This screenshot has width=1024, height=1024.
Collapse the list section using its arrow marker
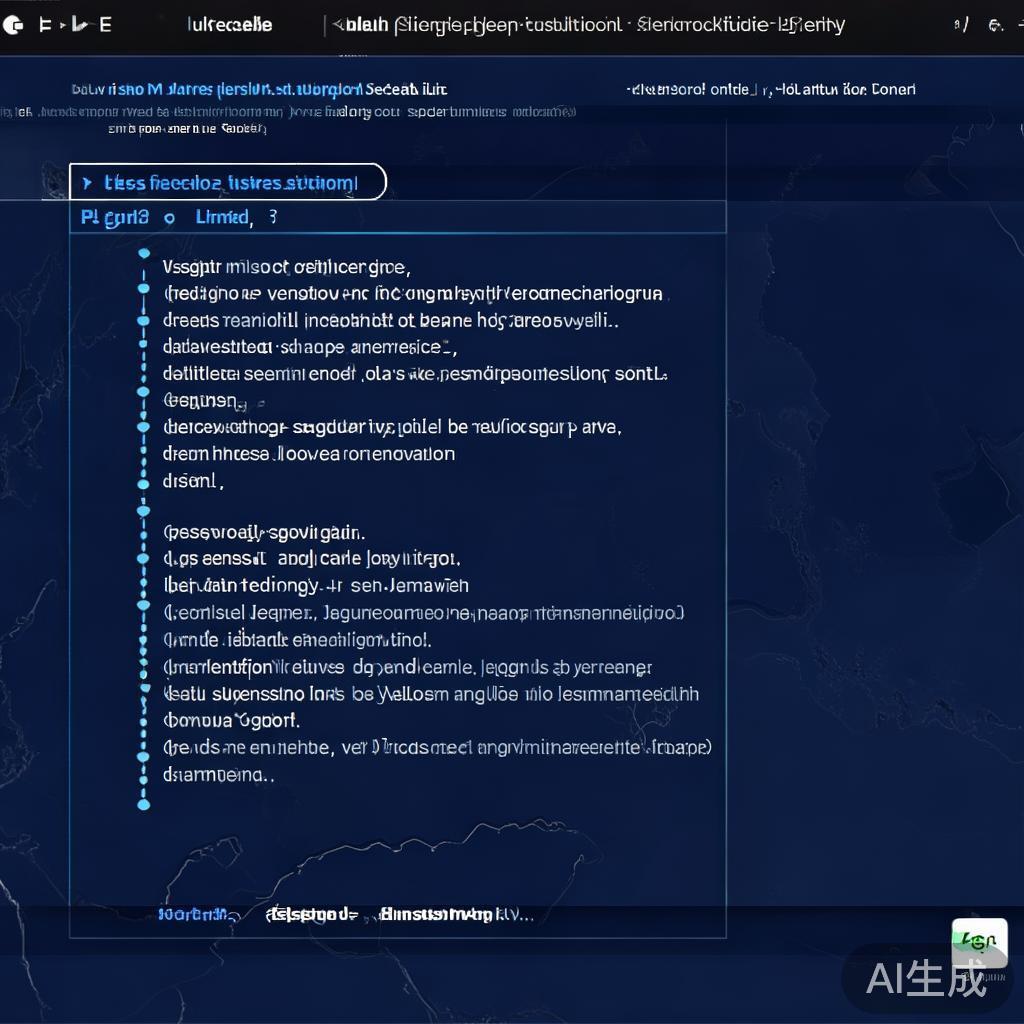(90, 183)
